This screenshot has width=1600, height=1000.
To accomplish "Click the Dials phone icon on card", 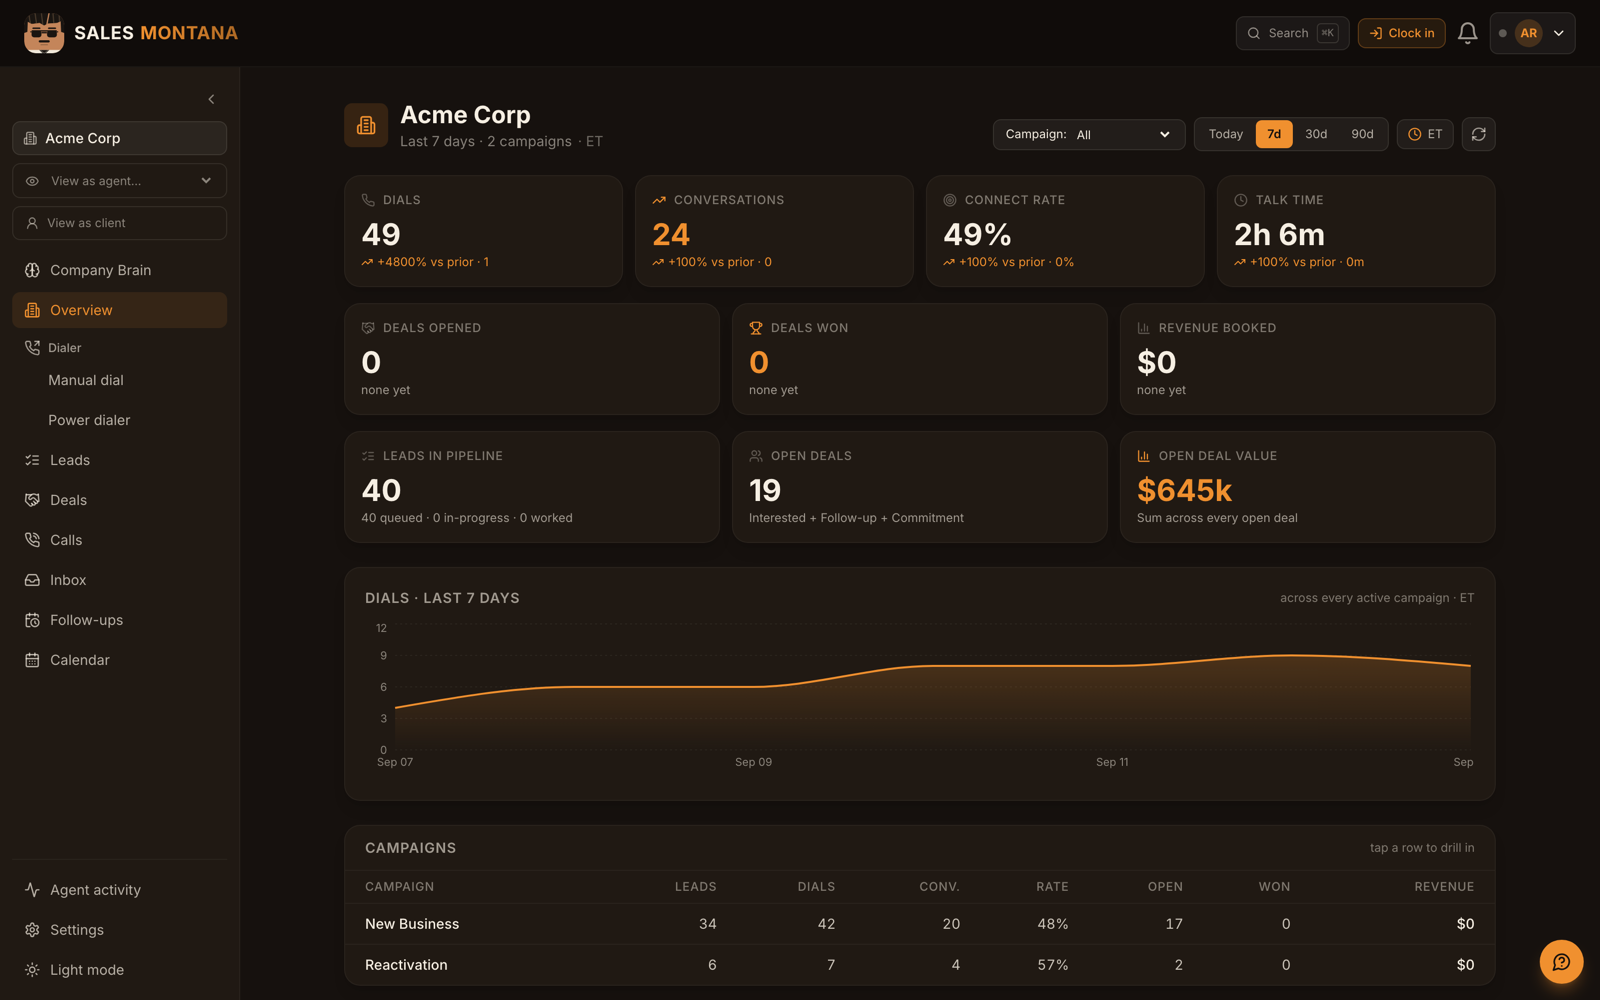I will click(x=368, y=200).
